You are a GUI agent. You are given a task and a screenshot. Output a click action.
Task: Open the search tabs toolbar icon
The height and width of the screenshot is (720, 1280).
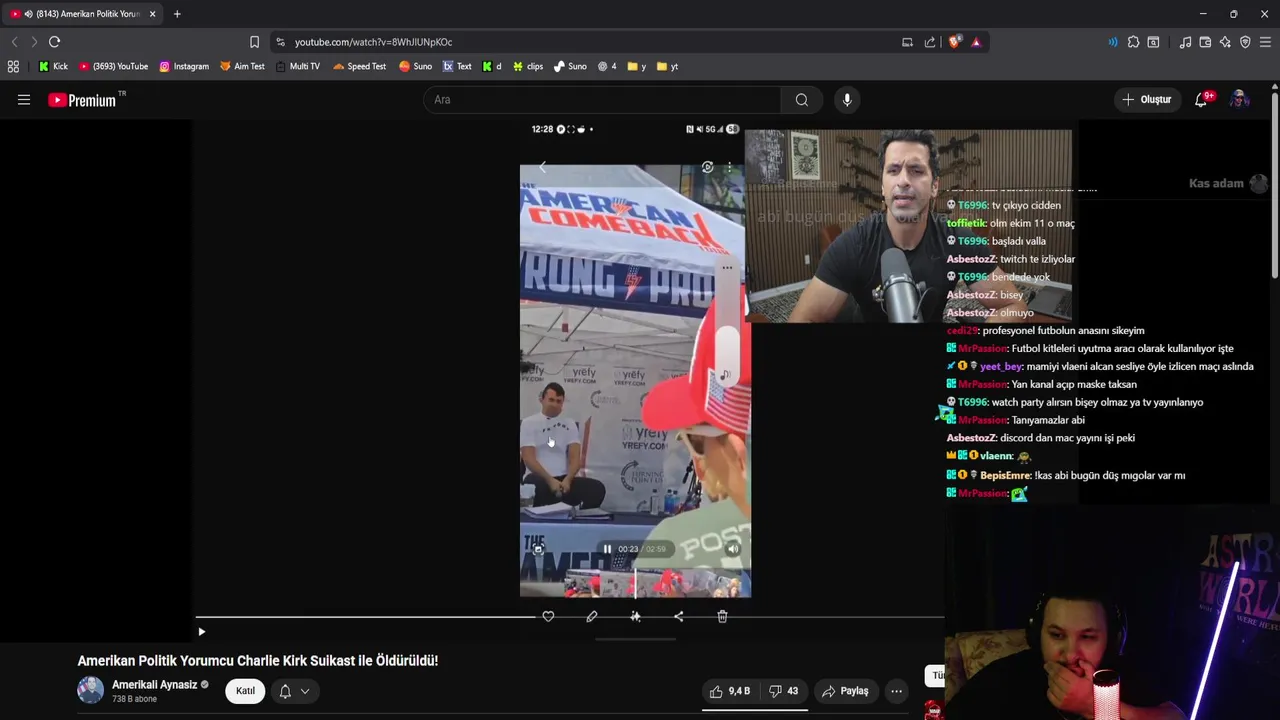[x=1153, y=42]
